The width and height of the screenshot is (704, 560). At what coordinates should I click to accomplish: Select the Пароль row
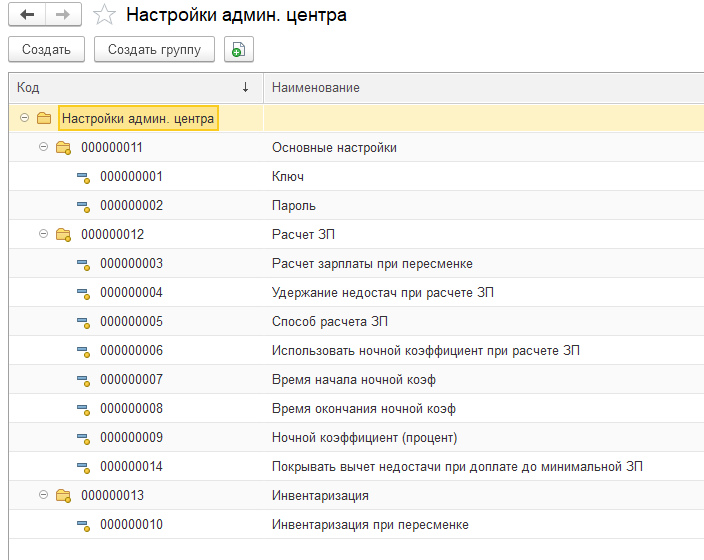tap(293, 206)
